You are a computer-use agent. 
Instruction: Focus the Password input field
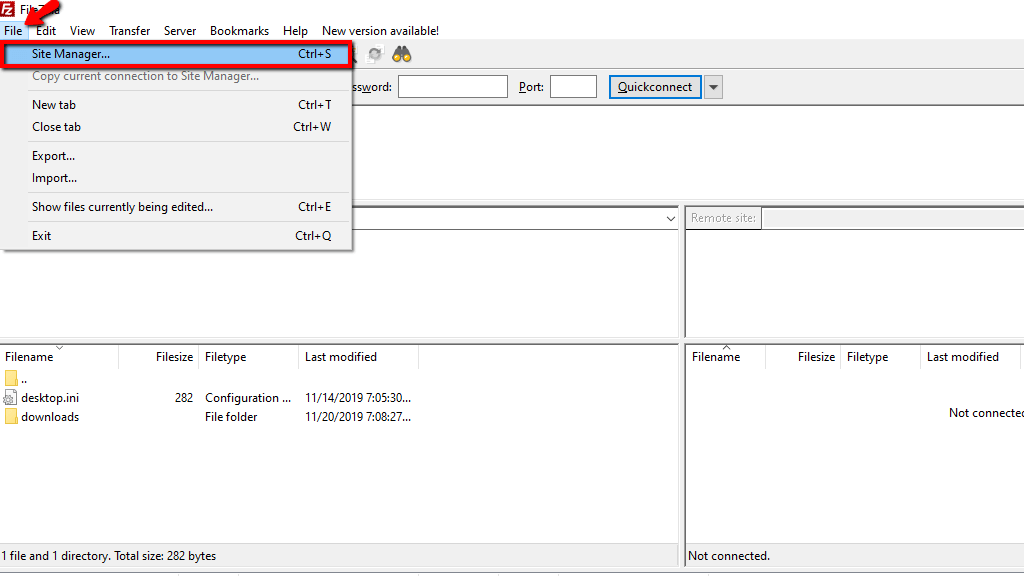point(453,87)
